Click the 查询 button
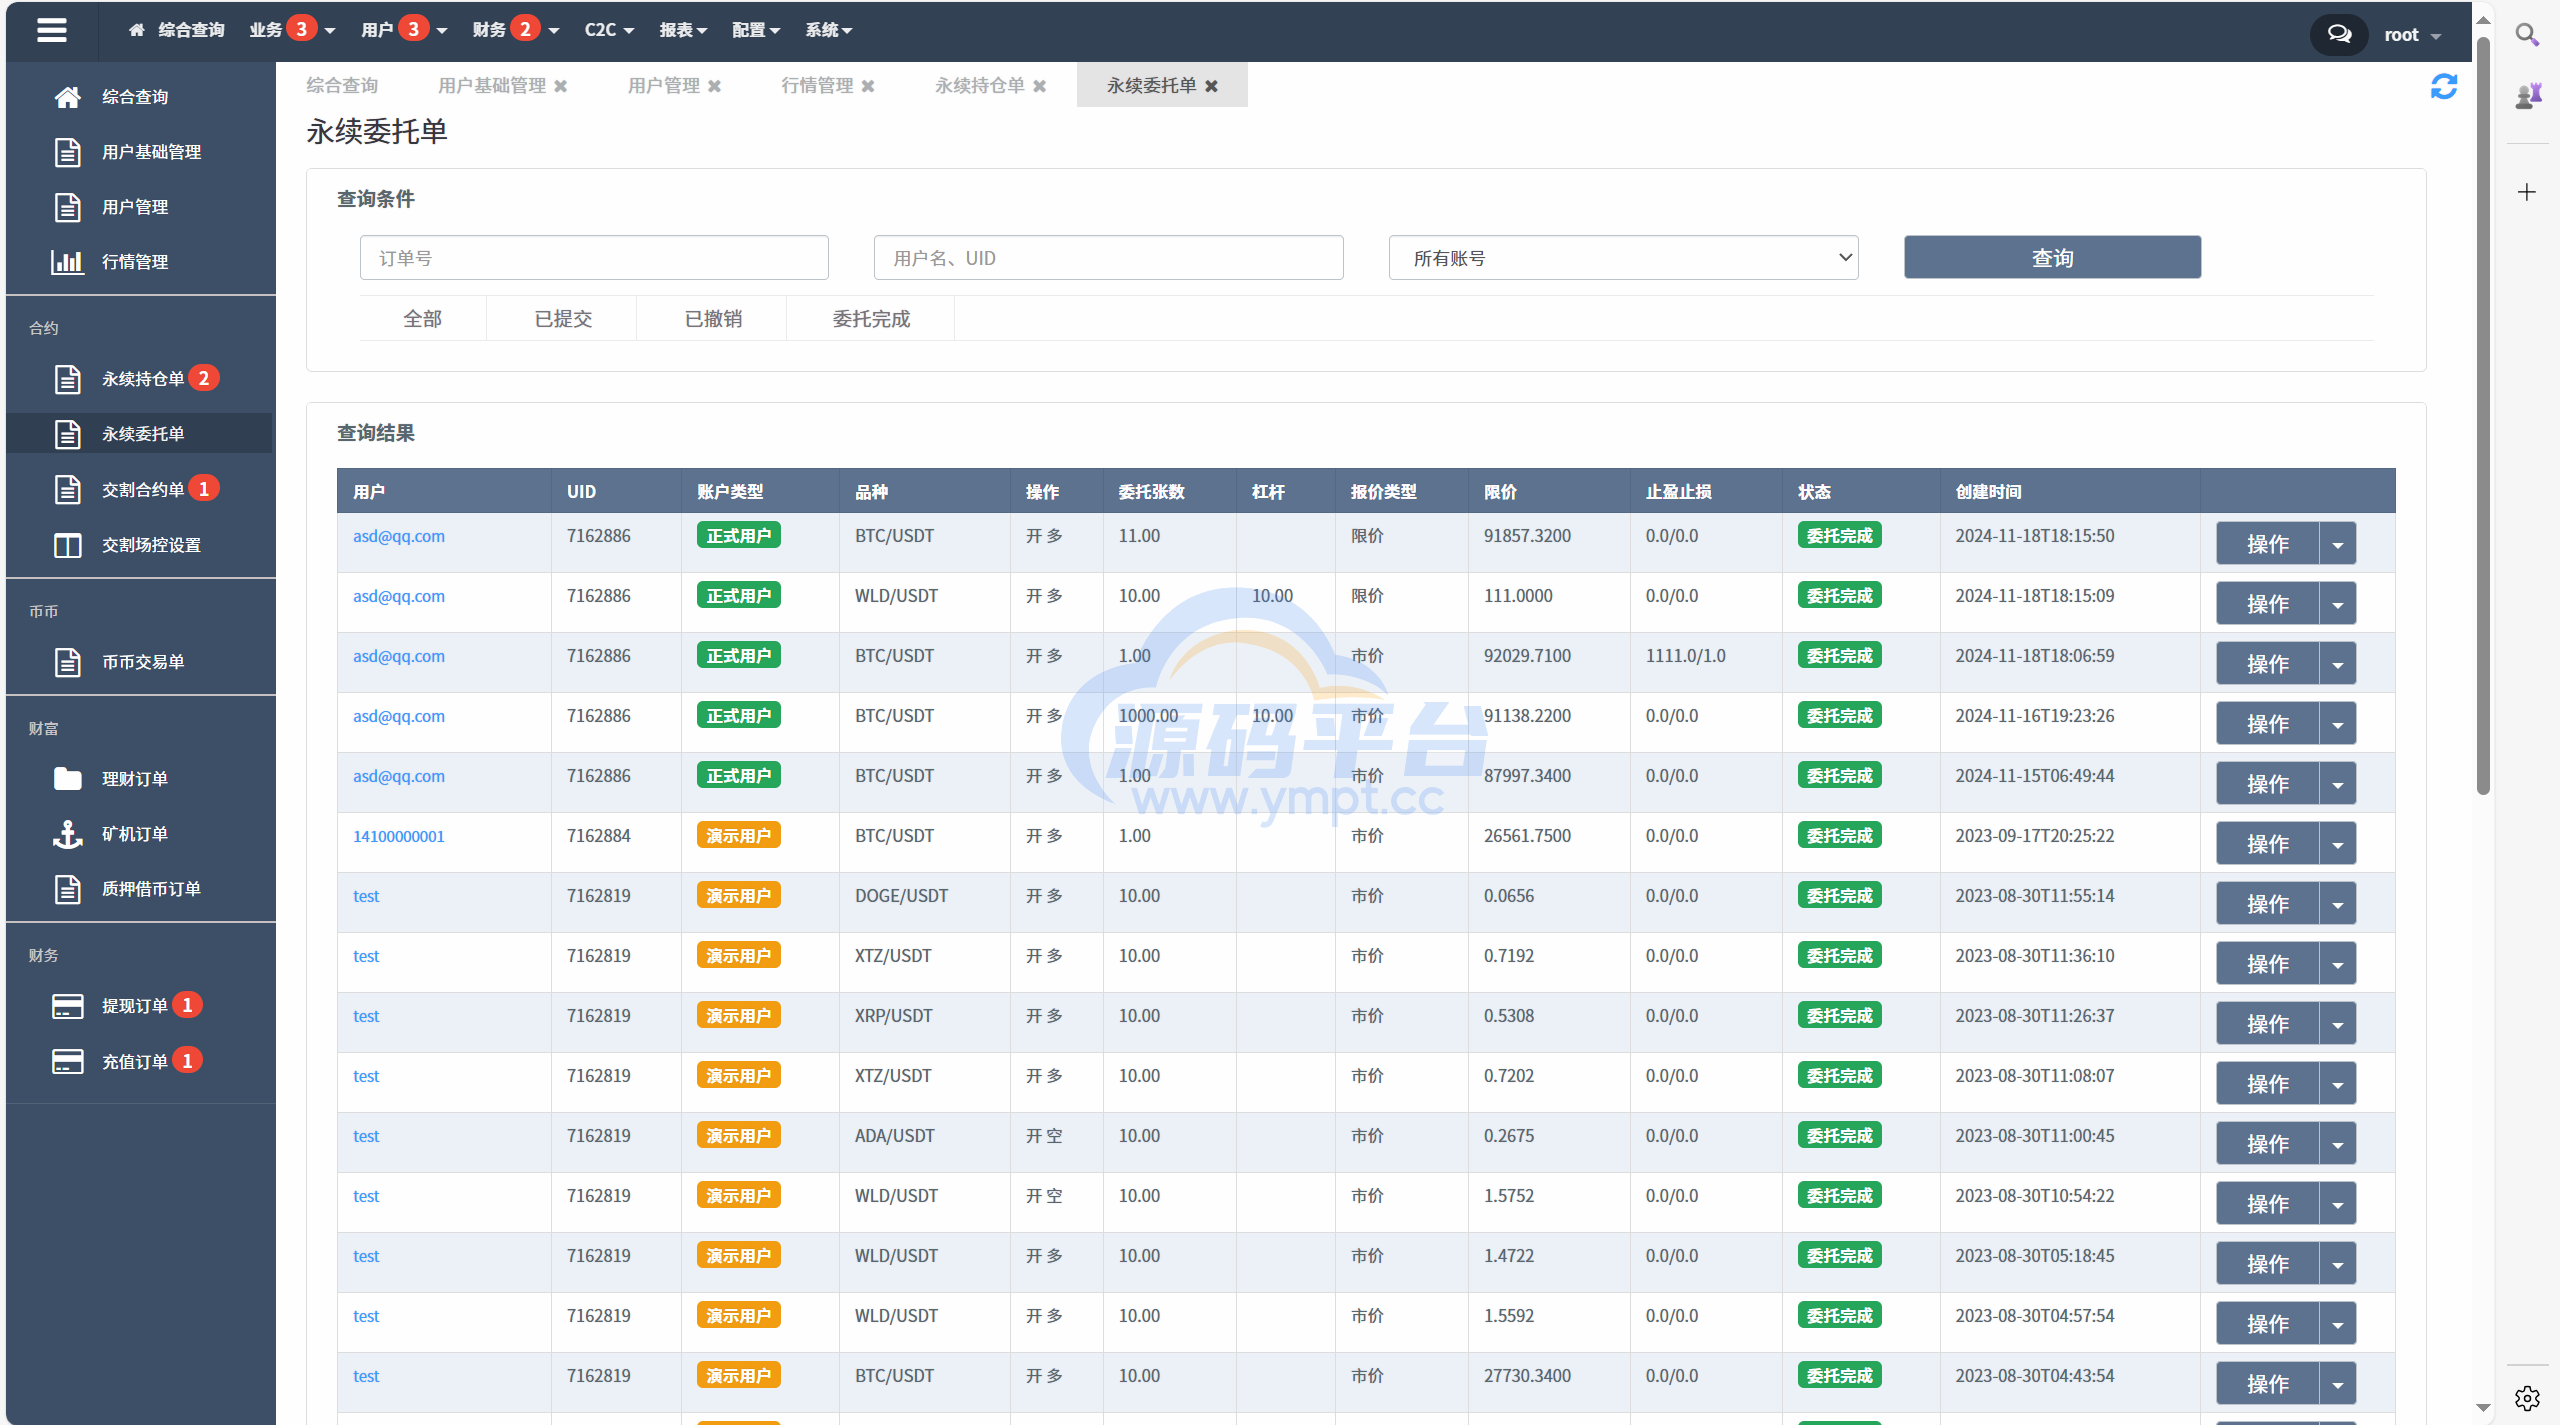 tap(2052, 258)
